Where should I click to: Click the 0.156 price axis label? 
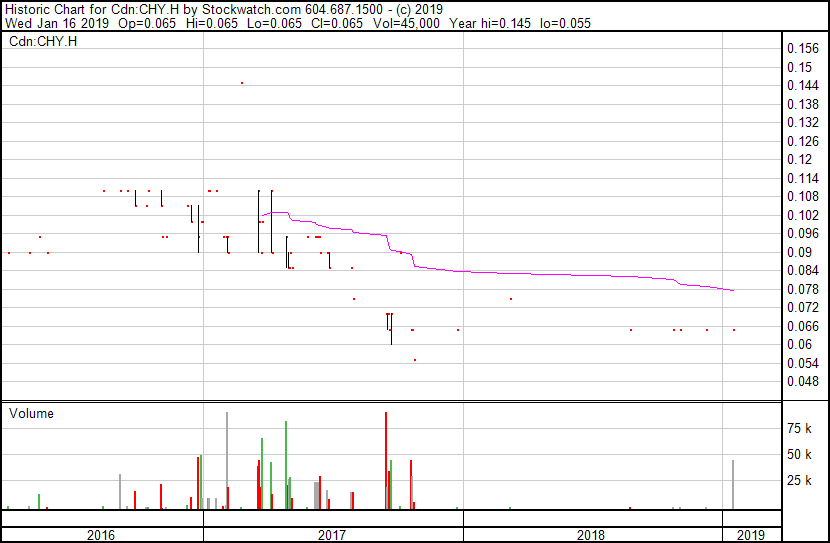click(803, 48)
